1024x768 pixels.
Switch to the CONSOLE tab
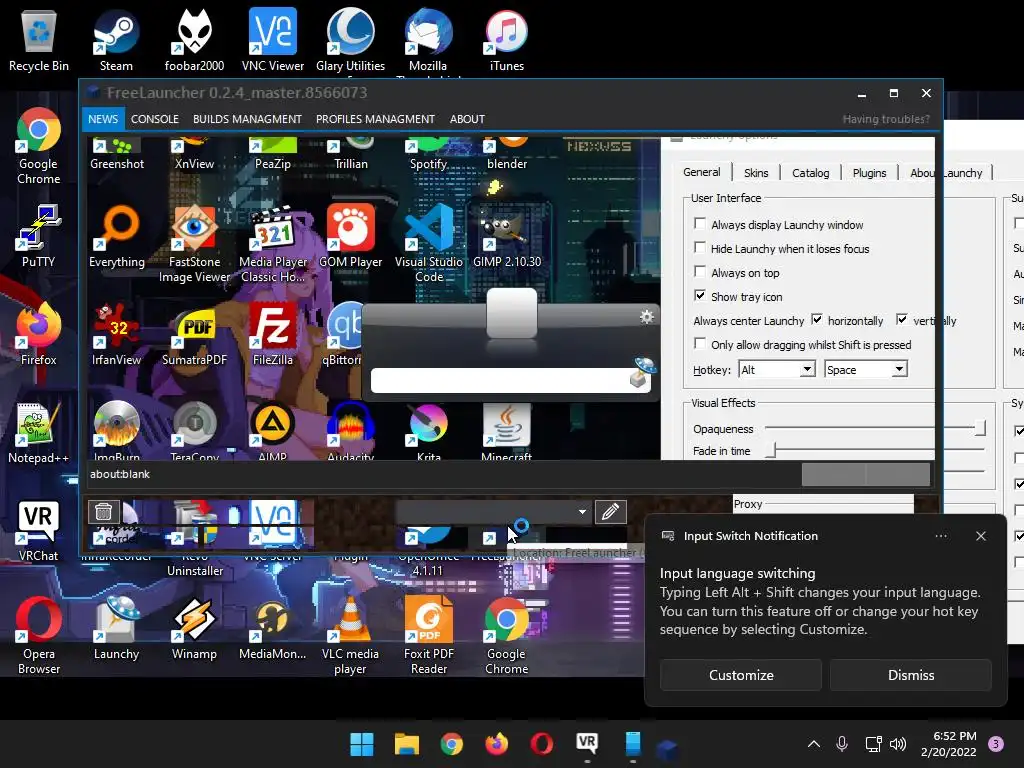[x=155, y=119]
